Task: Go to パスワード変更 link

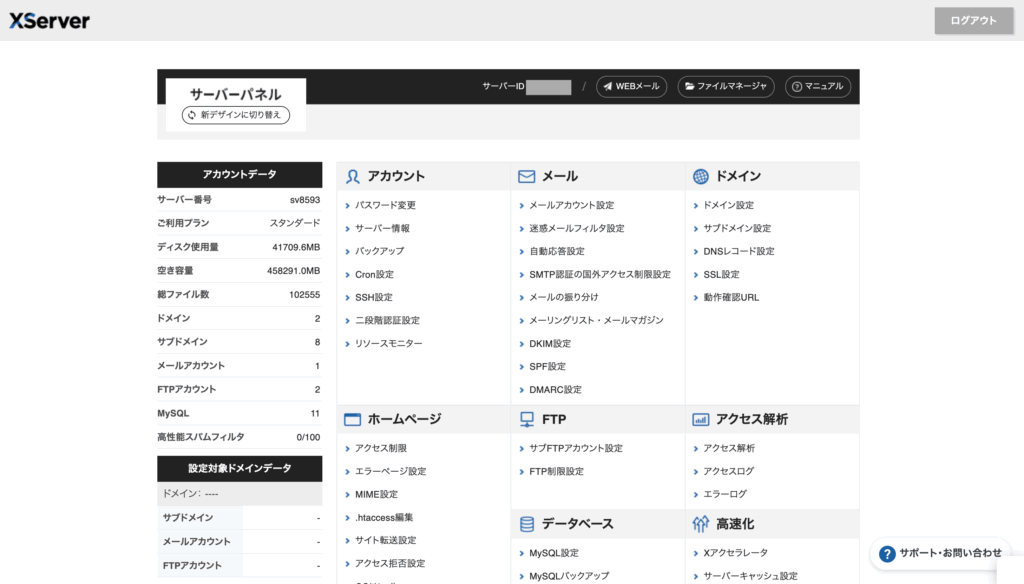Action: pyautogui.click(x=385, y=205)
